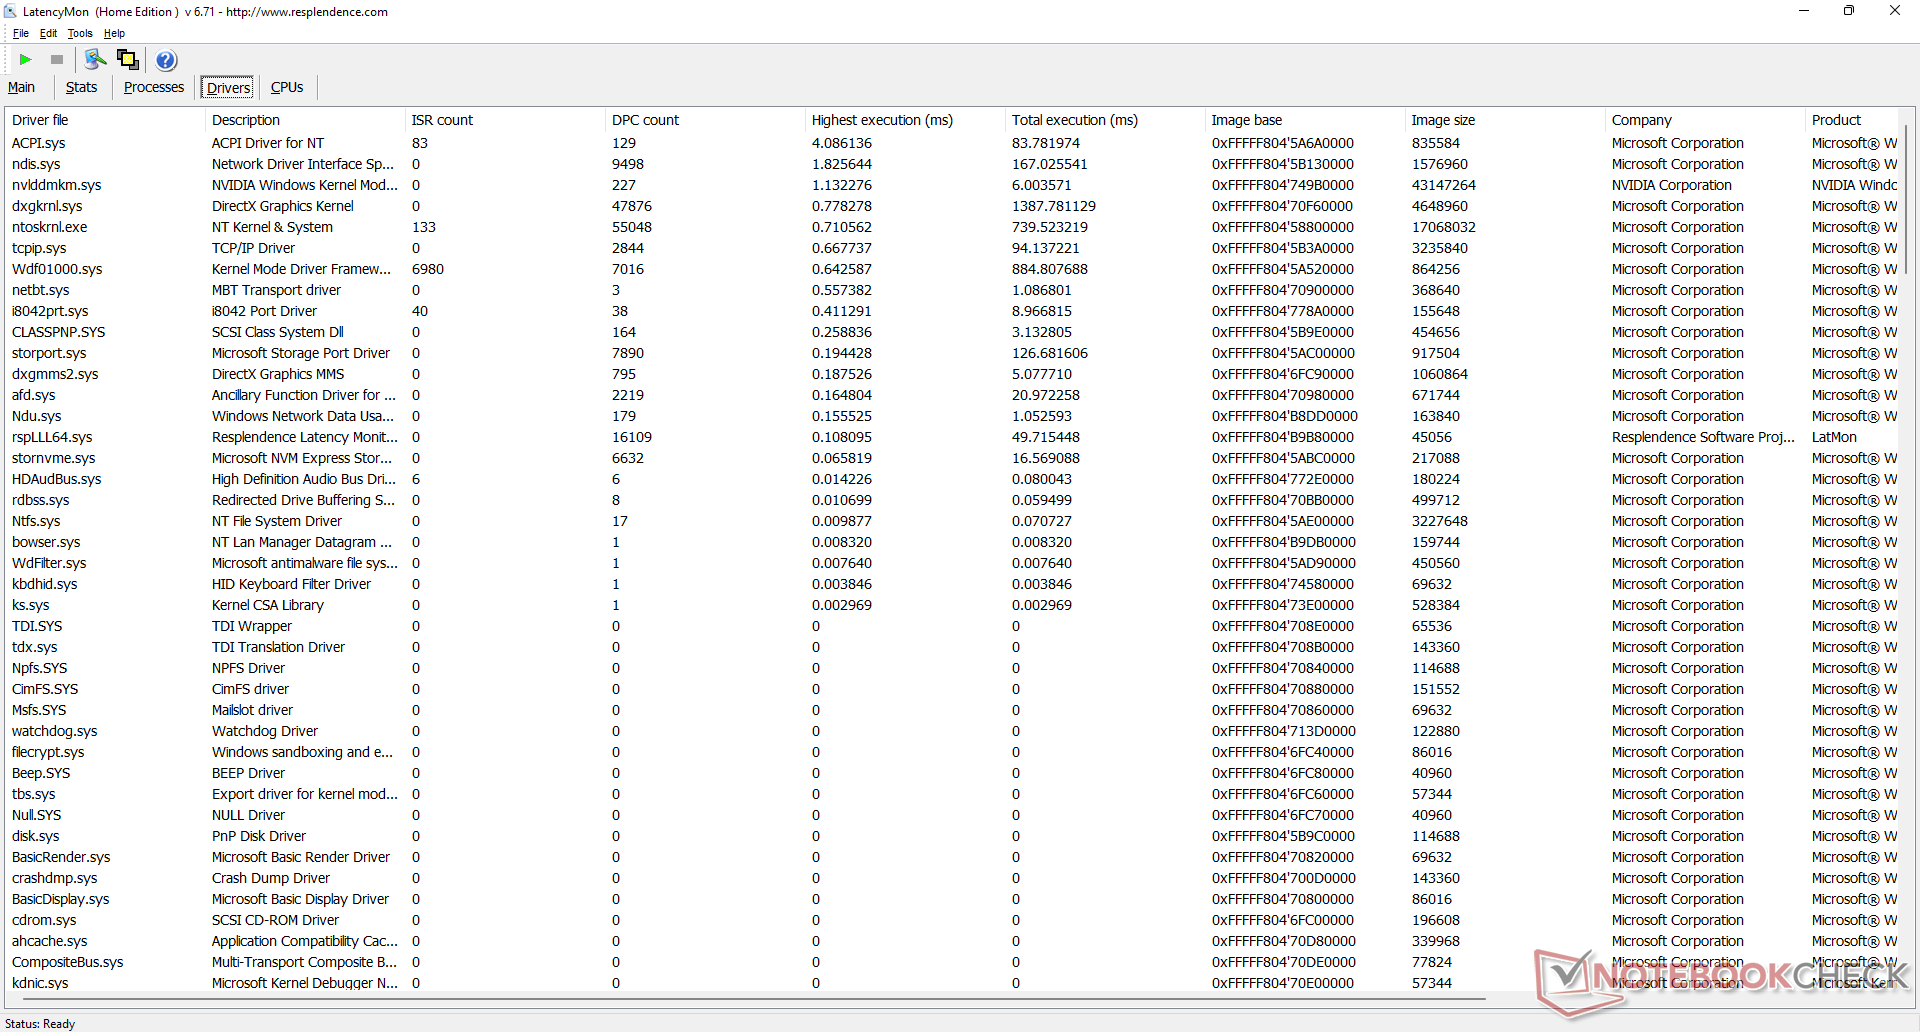Open the Help question mark icon
1920x1032 pixels.
166,60
